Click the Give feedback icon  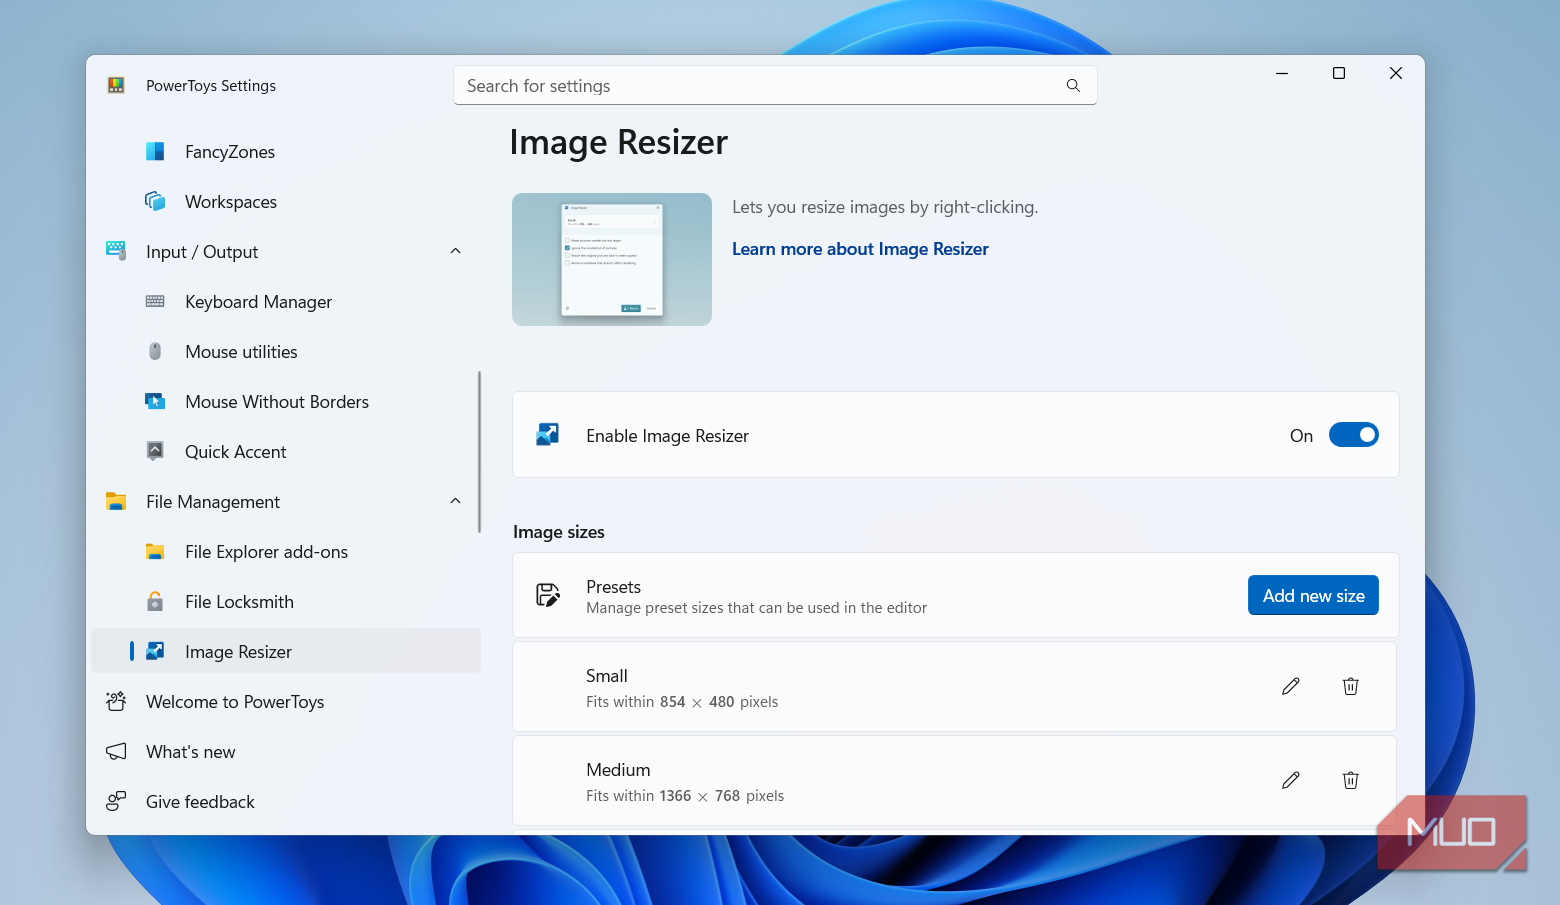click(116, 801)
